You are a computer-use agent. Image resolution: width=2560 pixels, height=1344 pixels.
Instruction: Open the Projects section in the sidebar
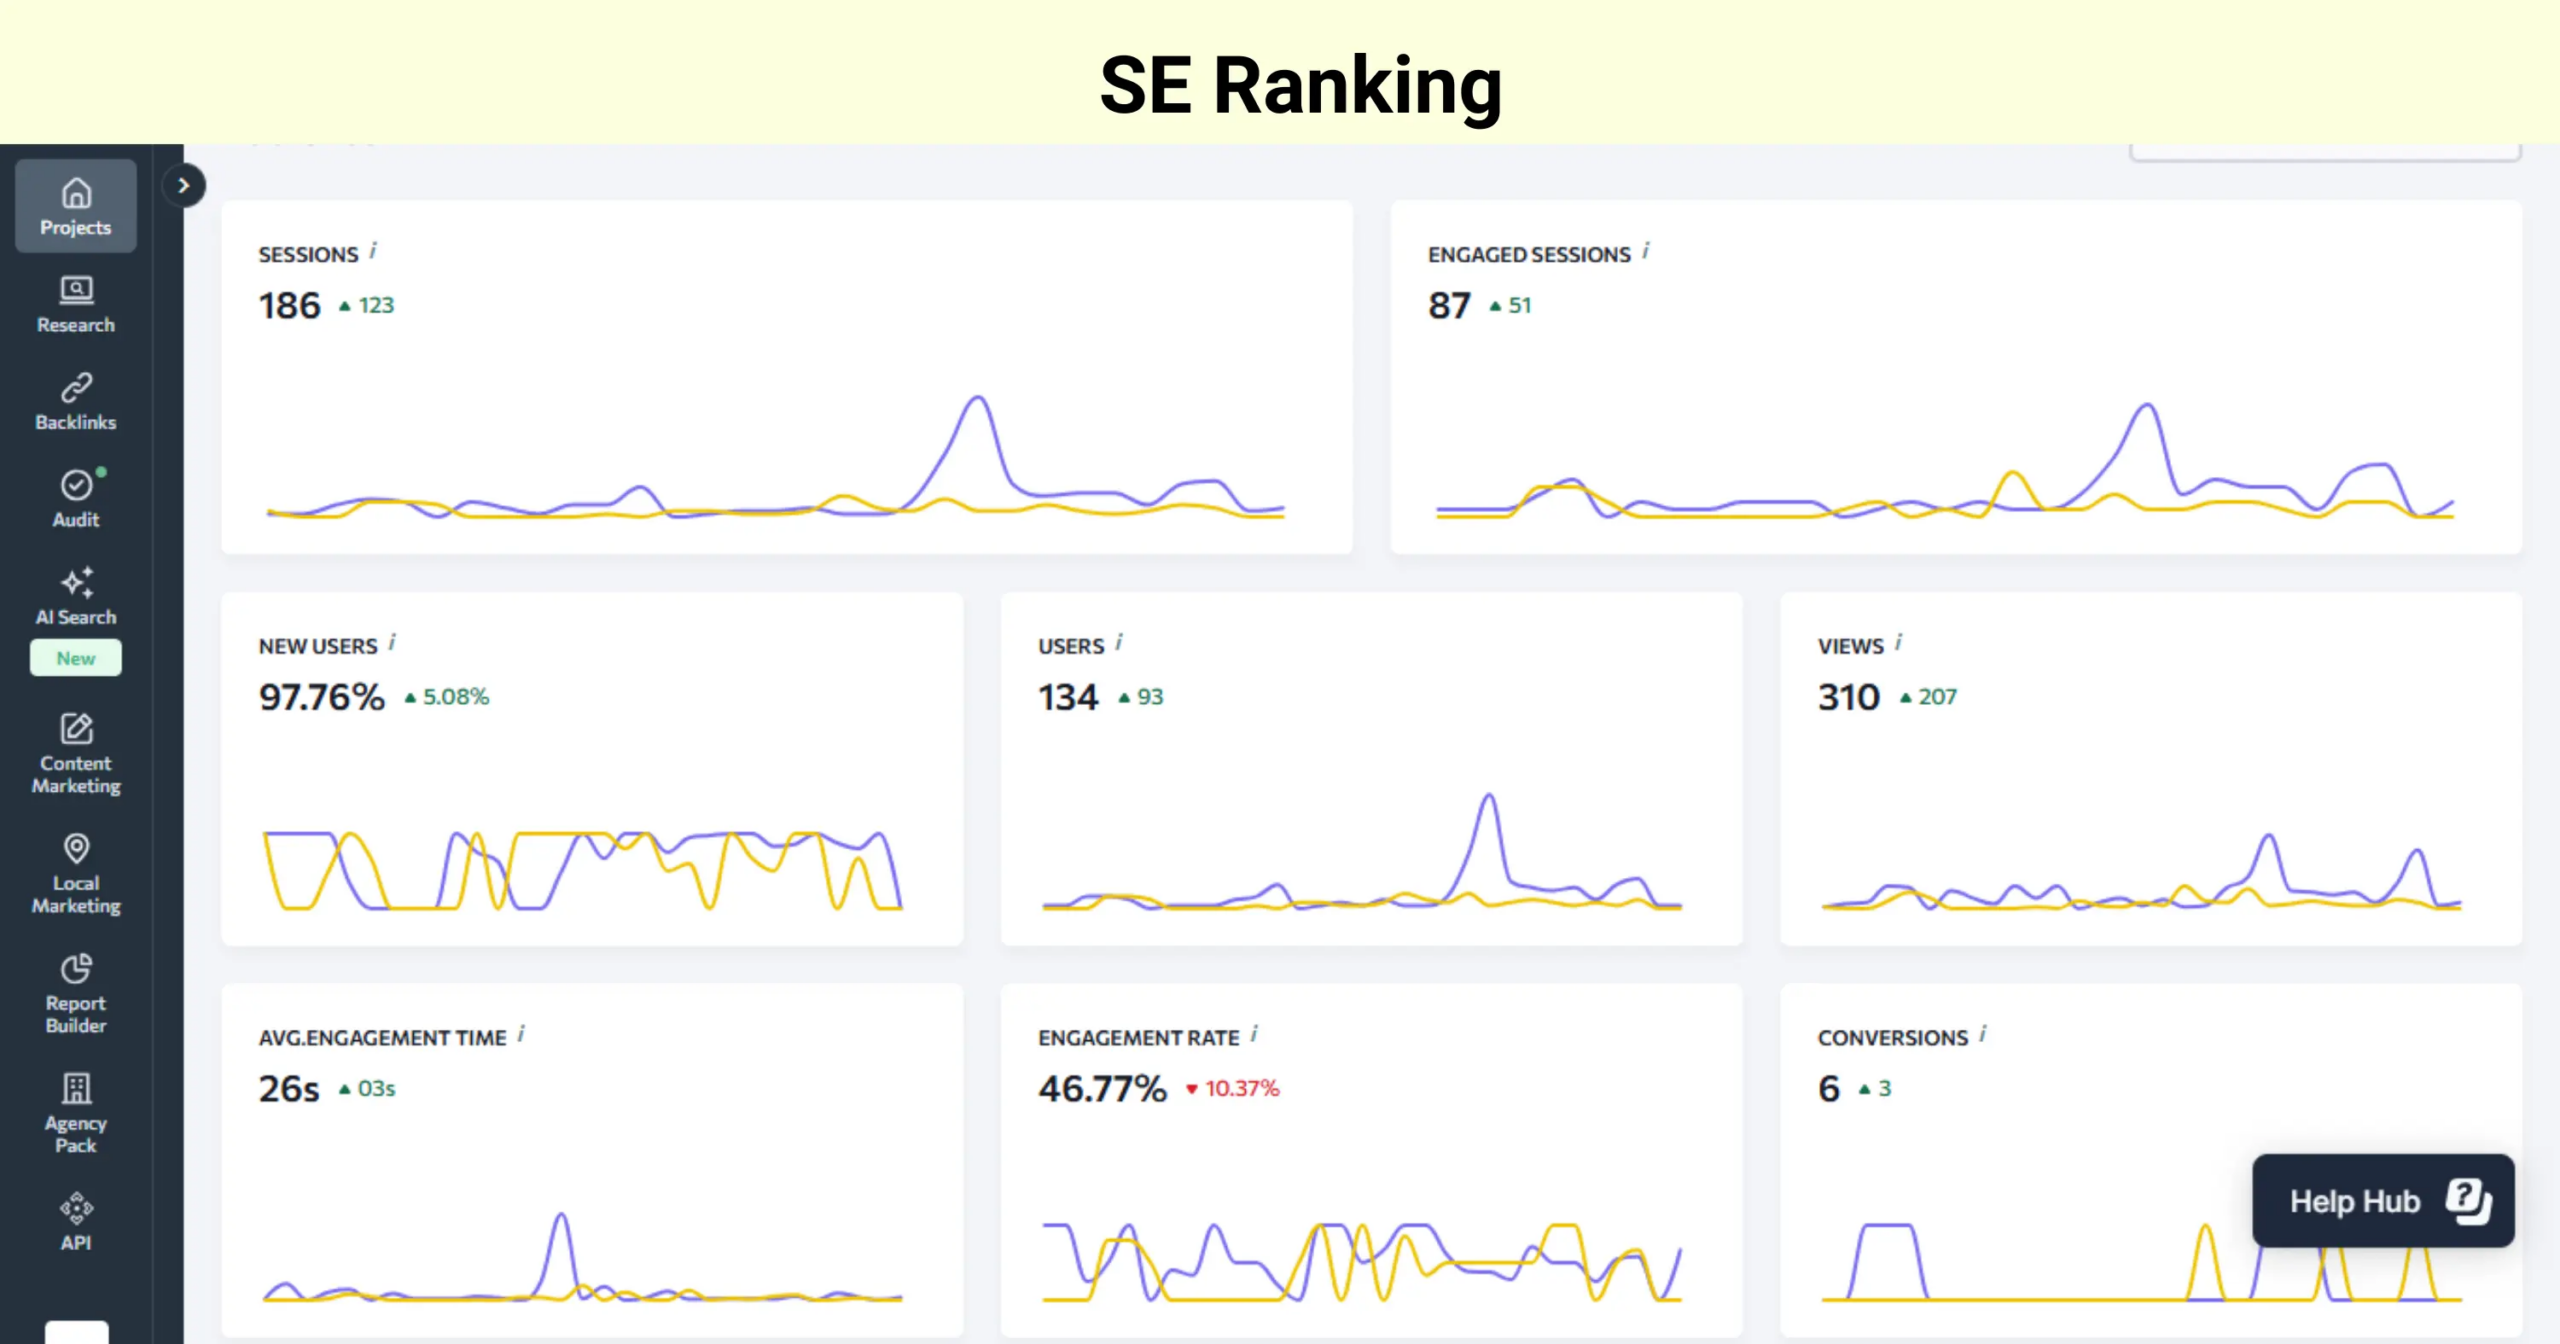click(75, 205)
